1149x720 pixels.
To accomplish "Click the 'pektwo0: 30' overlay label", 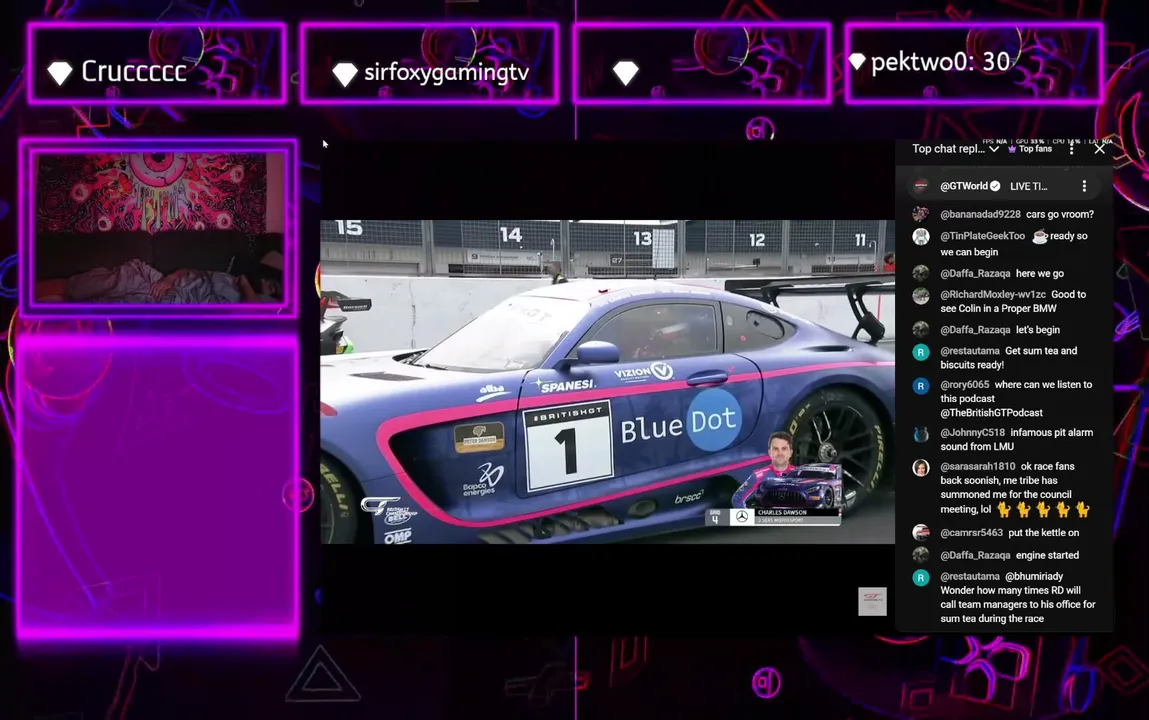I will 940,62.
